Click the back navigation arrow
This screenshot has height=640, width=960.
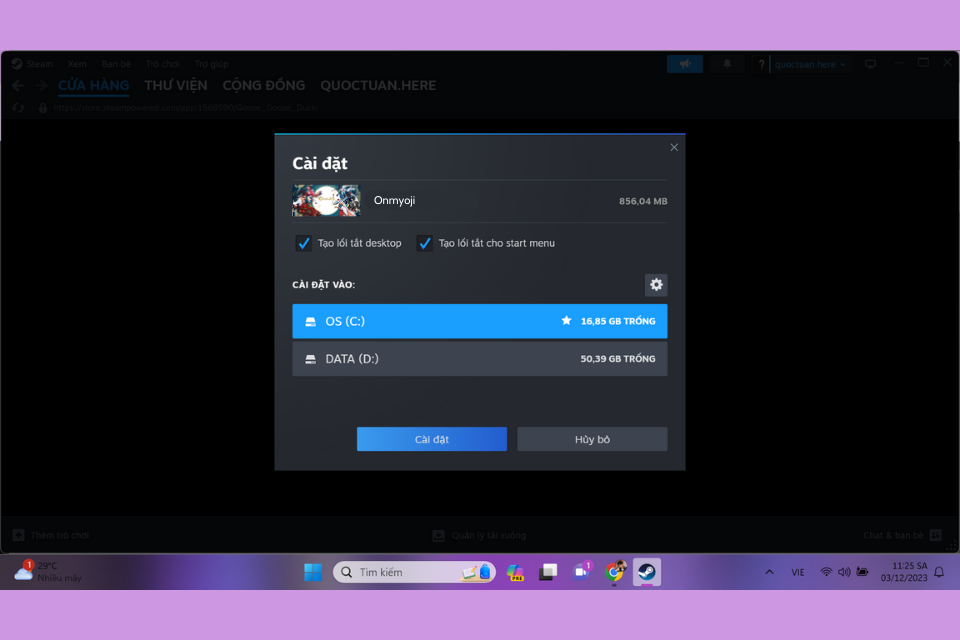18,86
